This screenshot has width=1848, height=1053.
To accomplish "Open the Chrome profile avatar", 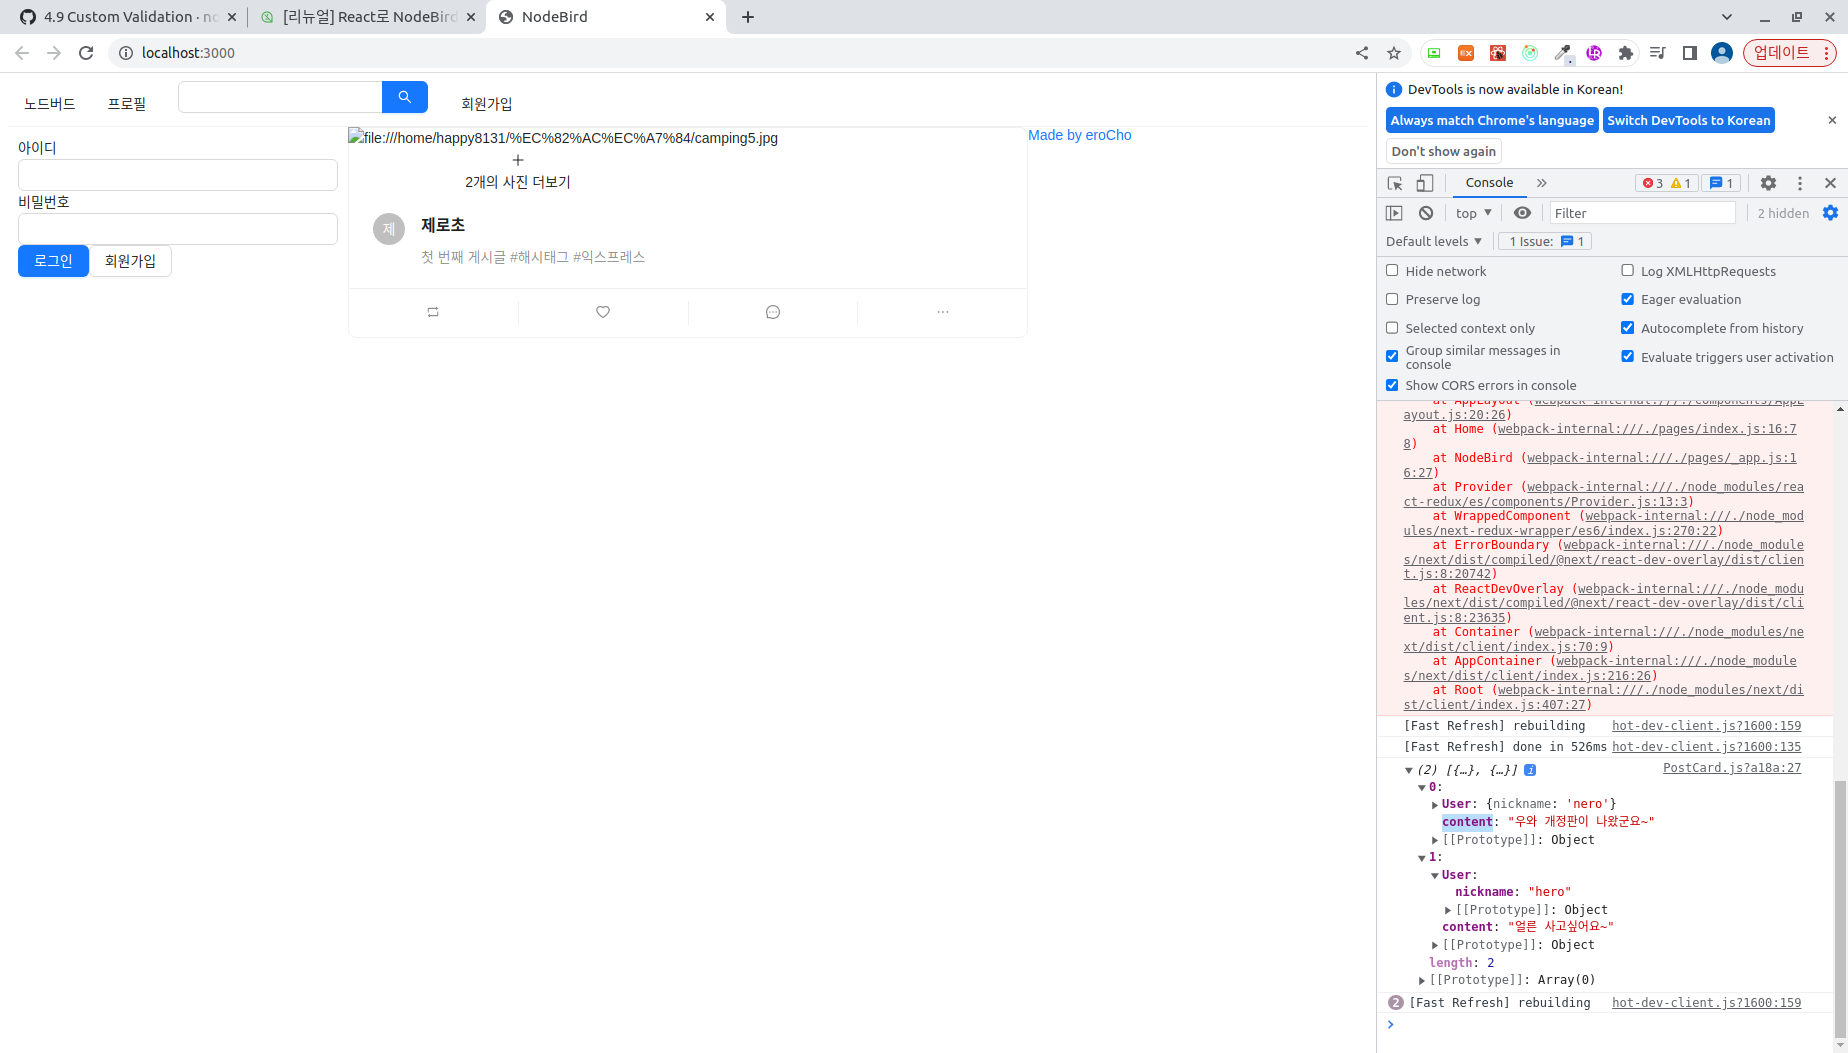I will point(1722,53).
